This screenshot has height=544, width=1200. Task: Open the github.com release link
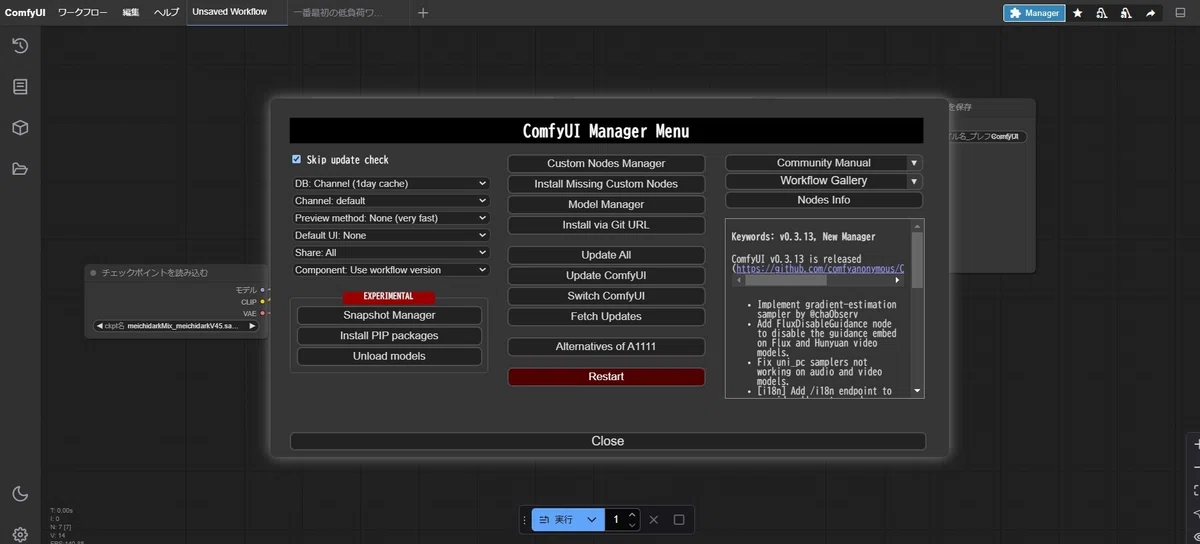point(819,269)
